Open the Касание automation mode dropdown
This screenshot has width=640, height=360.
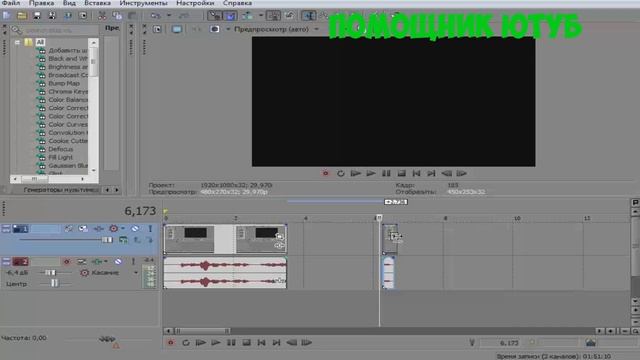tap(136, 273)
